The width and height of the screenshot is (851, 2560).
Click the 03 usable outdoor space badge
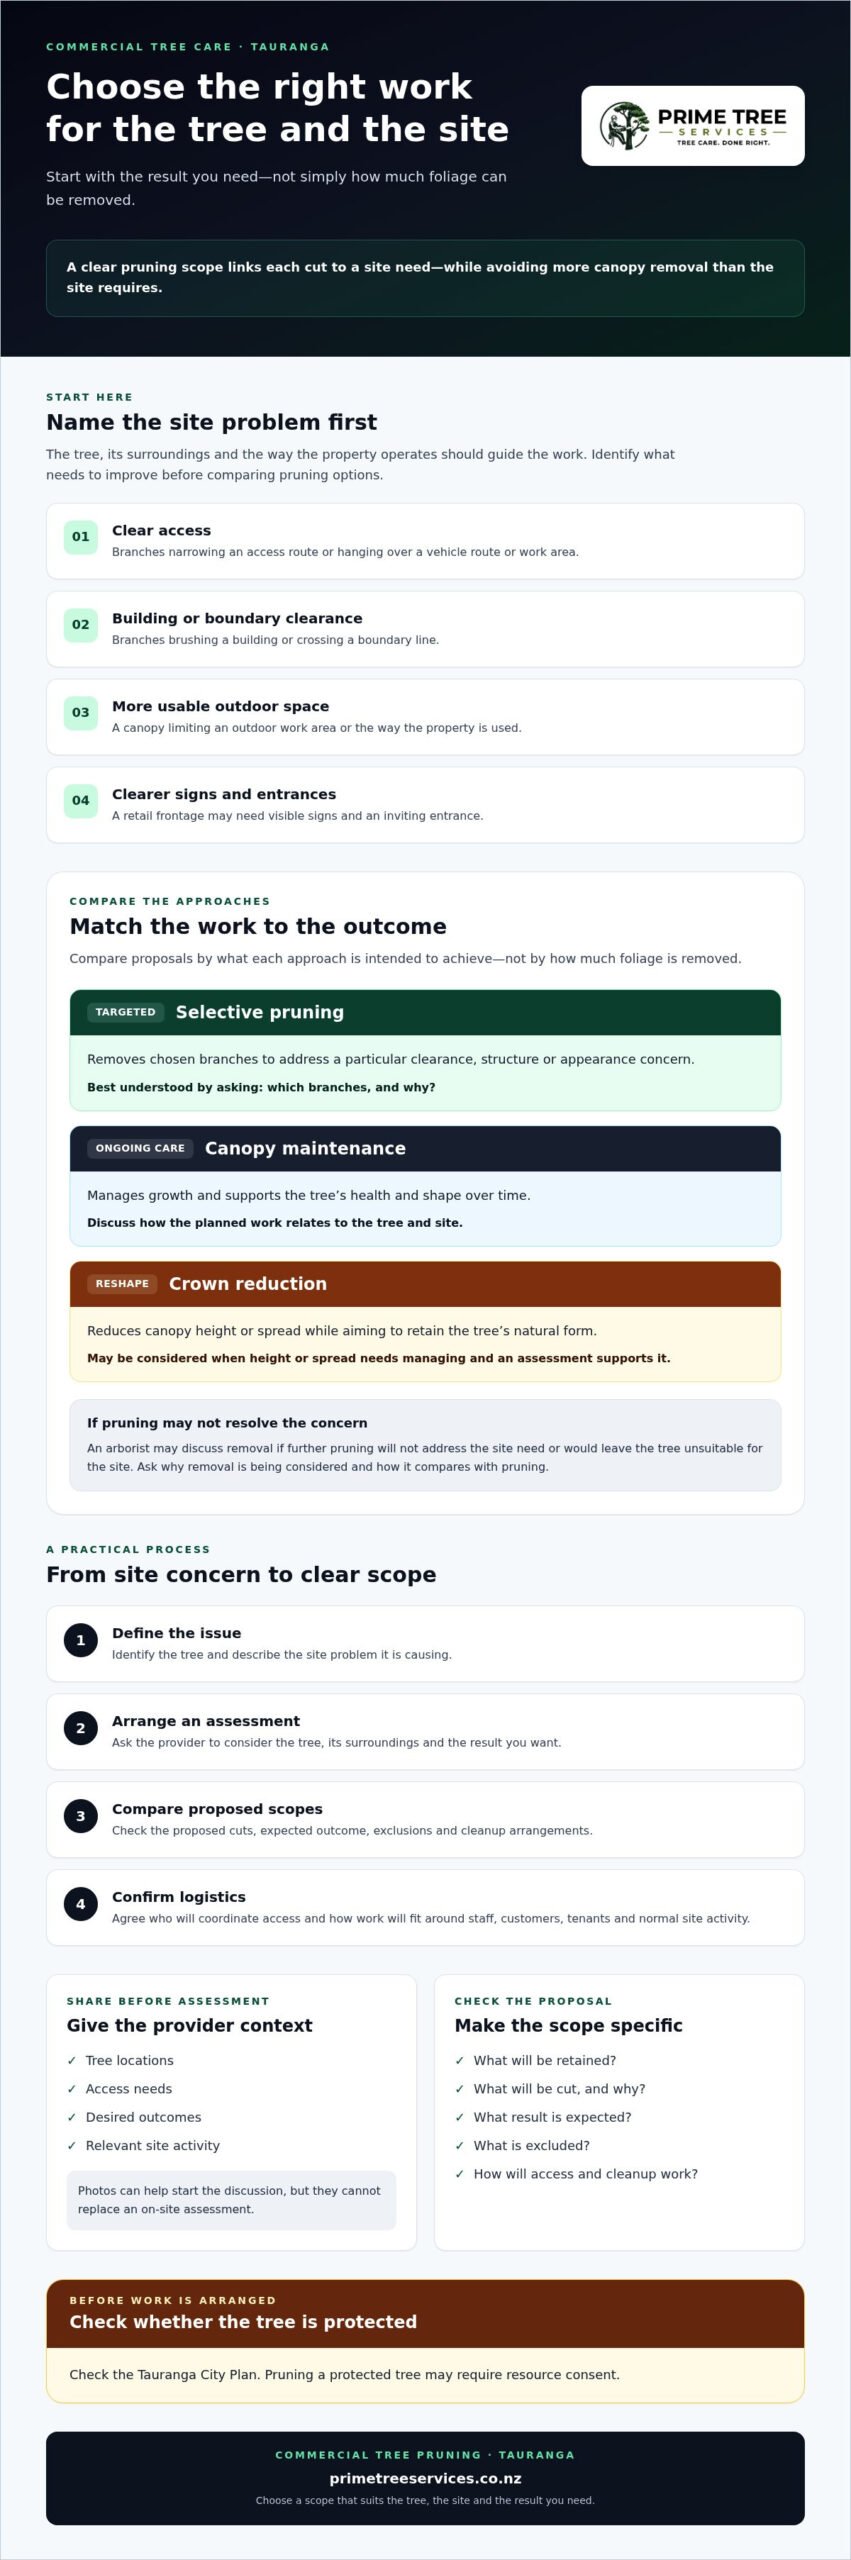pos(81,713)
